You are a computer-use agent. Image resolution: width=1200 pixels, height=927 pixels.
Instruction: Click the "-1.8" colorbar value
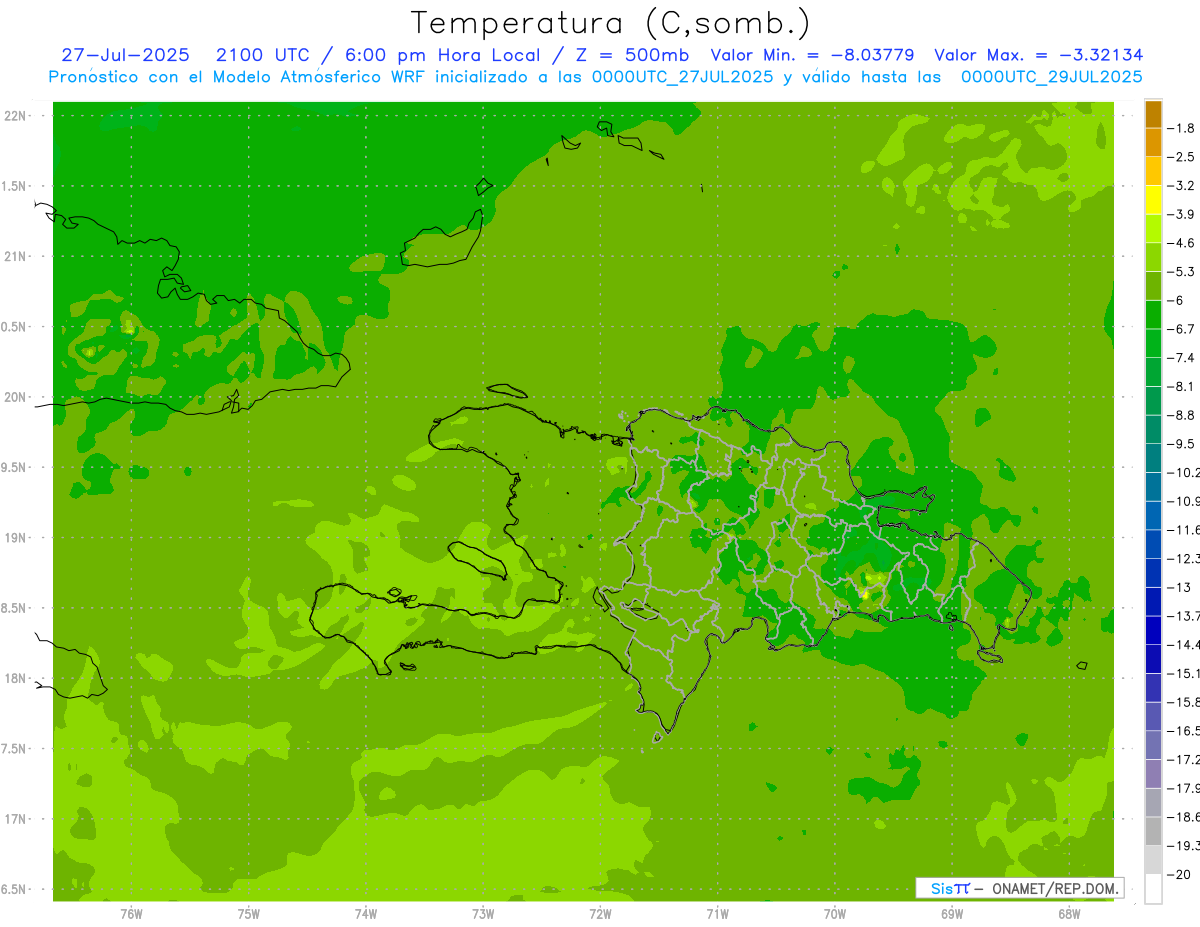click(x=1182, y=128)
